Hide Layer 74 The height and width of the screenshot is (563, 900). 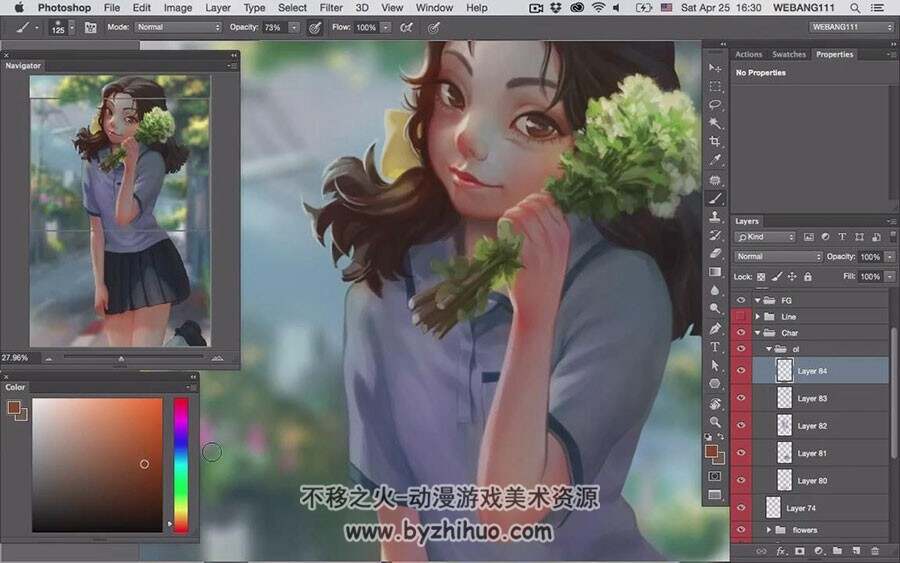point(741,507)
